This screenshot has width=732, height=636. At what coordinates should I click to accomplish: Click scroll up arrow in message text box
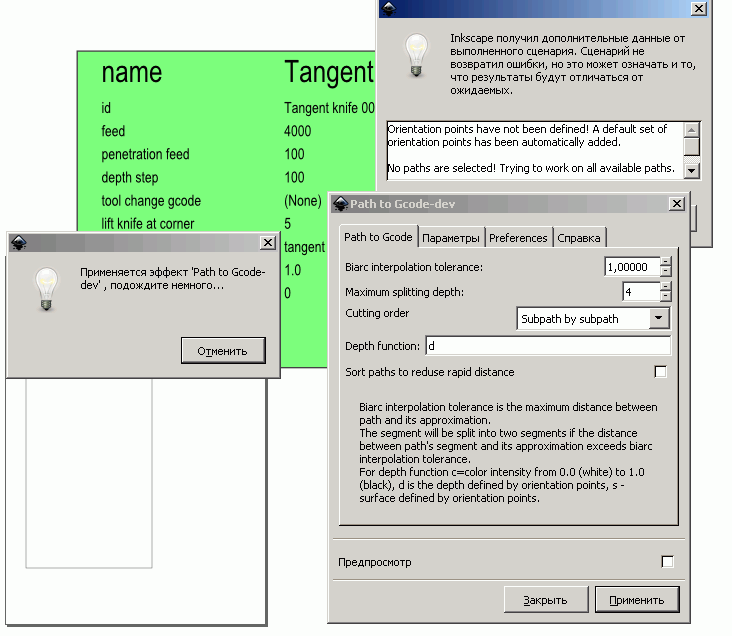point(691,129)
